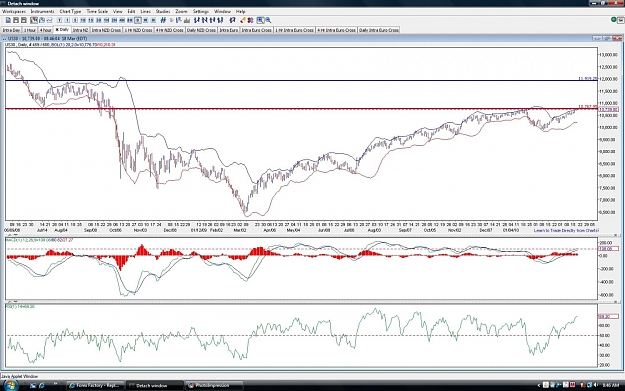Open the Settings menu

coord(201,11)
